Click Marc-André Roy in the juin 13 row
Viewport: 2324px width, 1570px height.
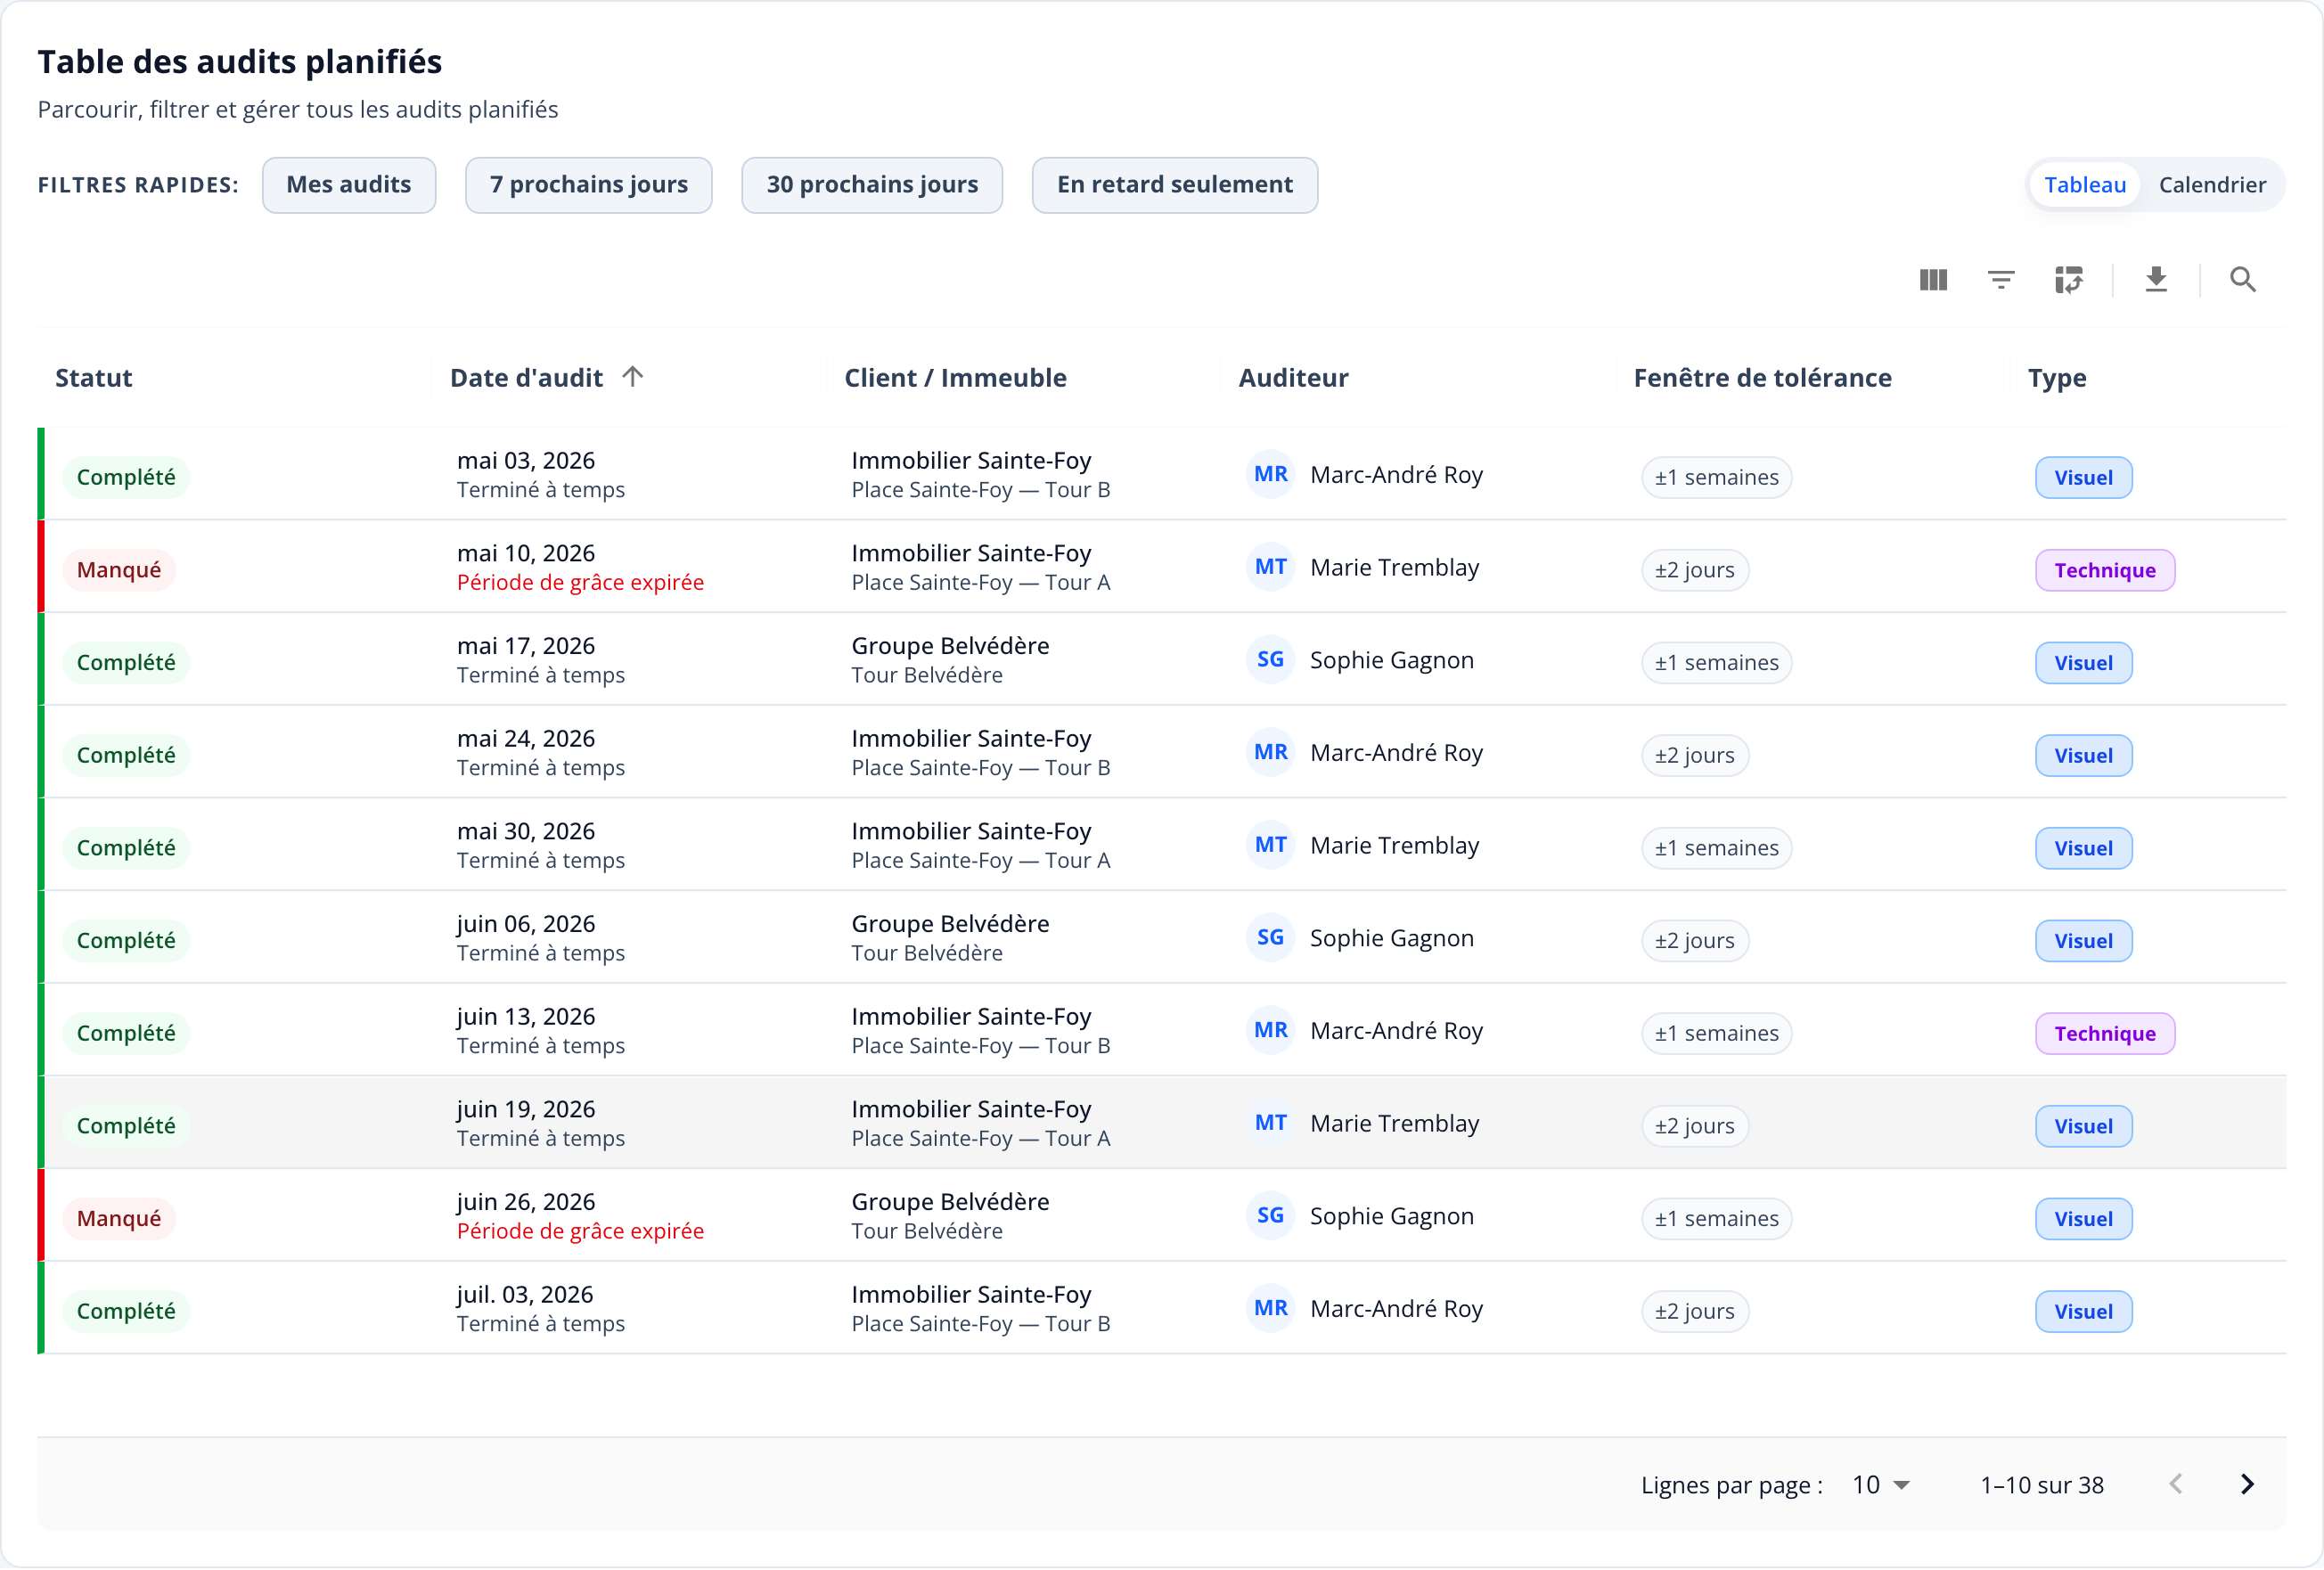[1396, 1031]
